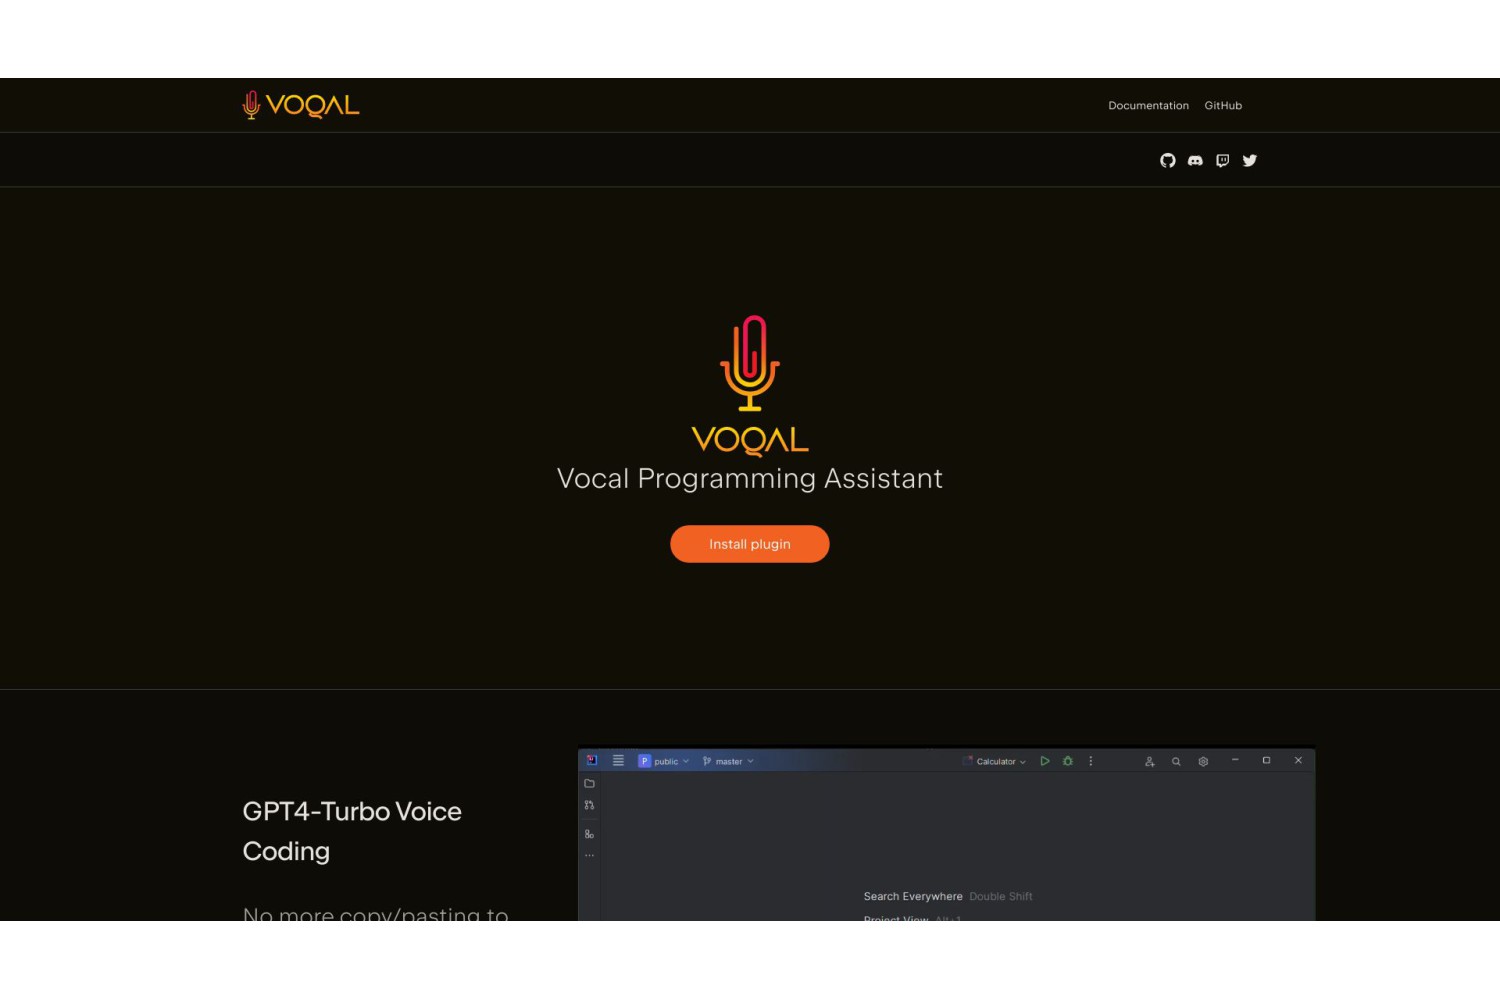Open the Project folder tool window icon
This screenshot has height=1000, width=1500.
click(589, 783)
